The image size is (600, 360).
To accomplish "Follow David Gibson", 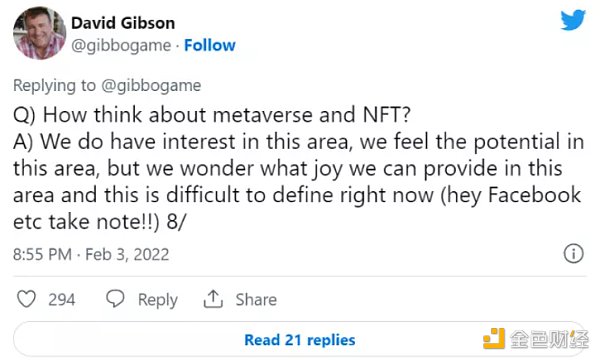I will 210,45.
